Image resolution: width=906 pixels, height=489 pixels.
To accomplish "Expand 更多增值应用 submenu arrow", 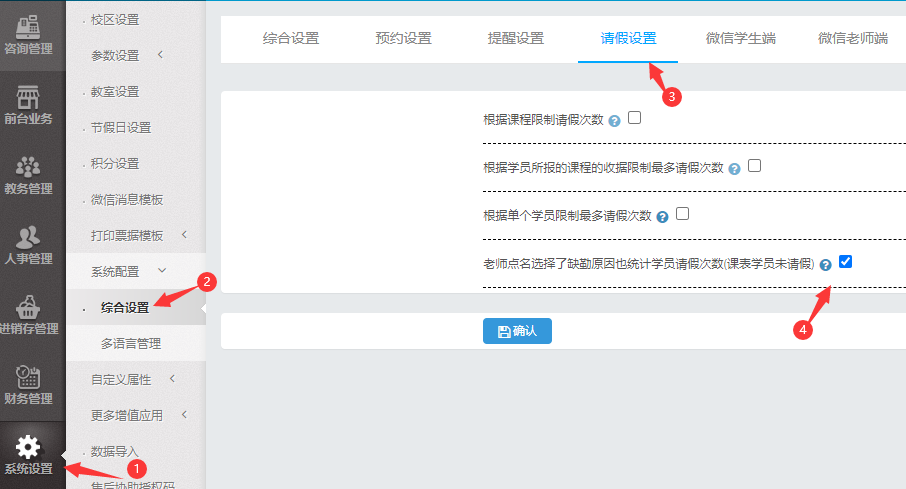I will coord(184,414).
